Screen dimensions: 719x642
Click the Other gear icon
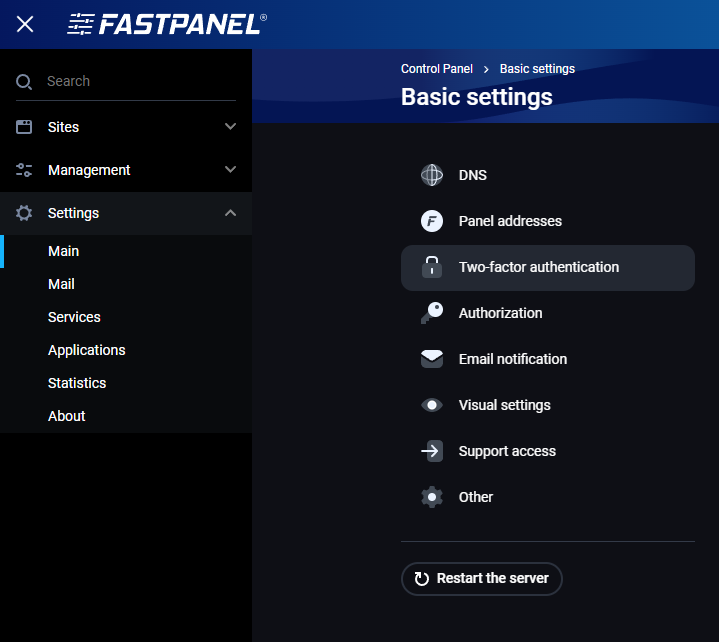(x=431, y=497)
